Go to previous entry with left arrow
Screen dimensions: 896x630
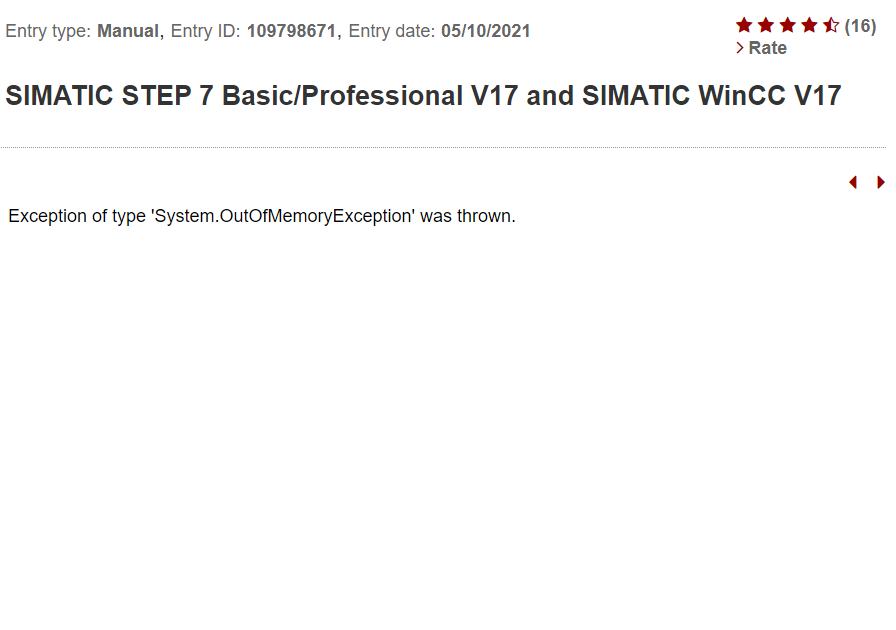point(853,182)
